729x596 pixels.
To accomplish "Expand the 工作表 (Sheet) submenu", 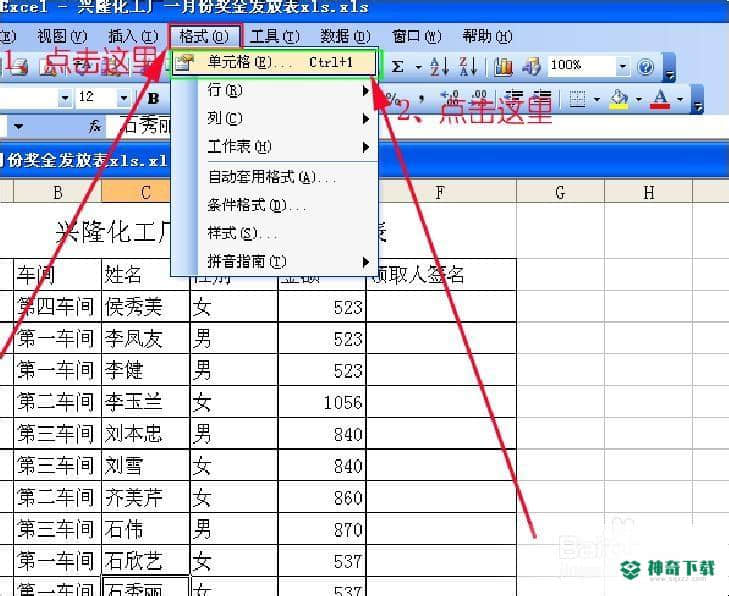I will pyautogui.click(x=274, y=147).
